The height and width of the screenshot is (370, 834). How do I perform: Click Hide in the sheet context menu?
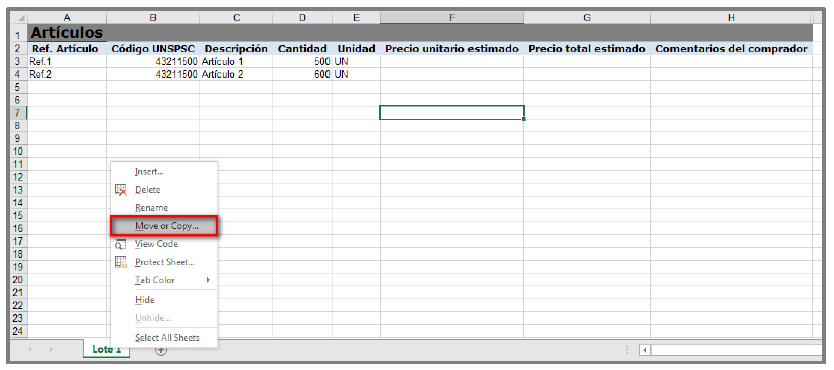(145, 300)
